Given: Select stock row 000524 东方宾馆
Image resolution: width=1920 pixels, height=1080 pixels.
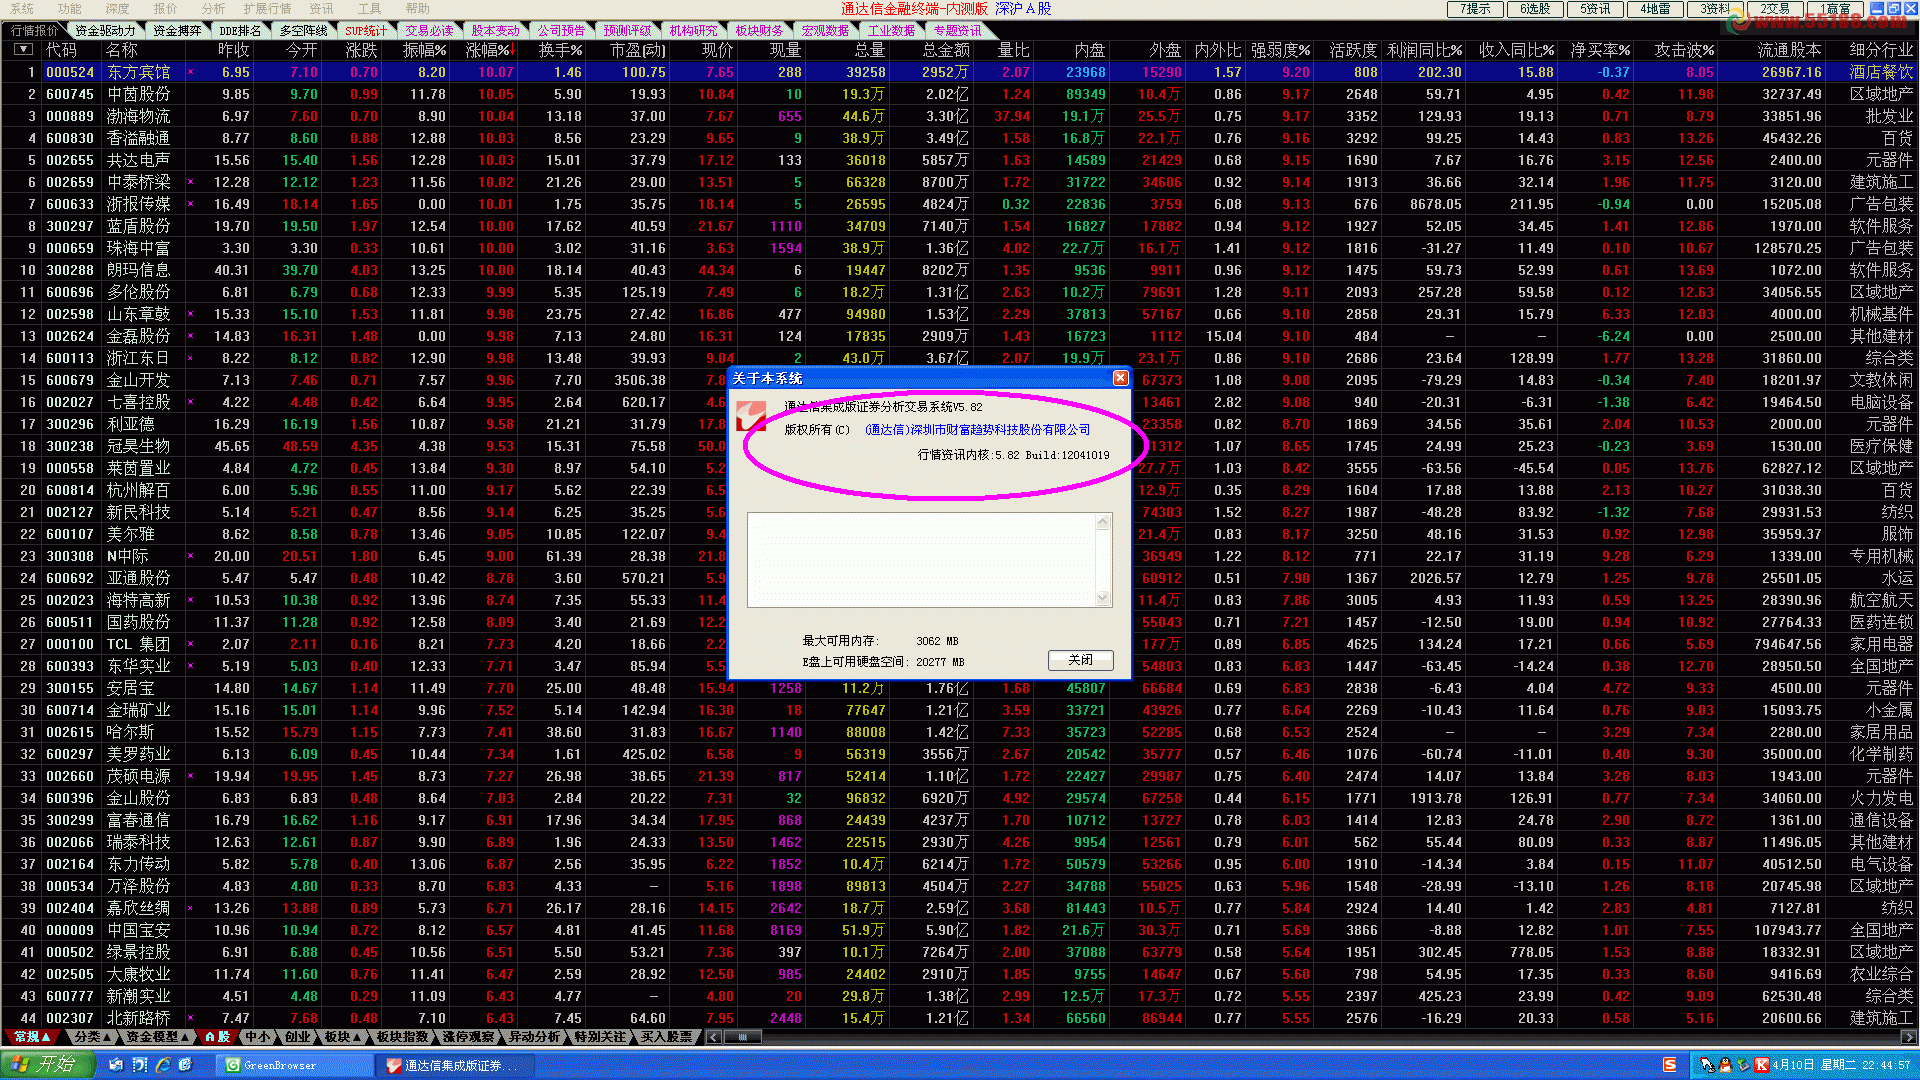Looking at the screenshot, I should [x=960, y=72].
